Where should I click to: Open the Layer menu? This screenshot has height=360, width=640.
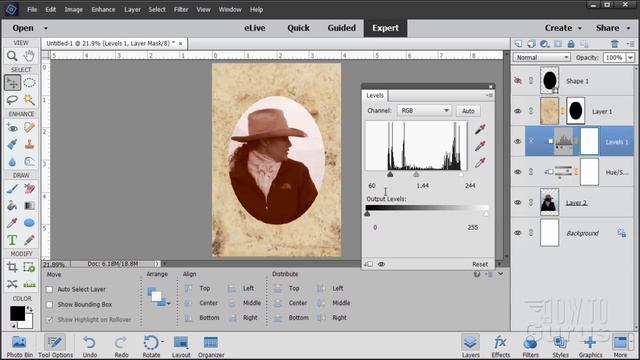tap(132, 9)
